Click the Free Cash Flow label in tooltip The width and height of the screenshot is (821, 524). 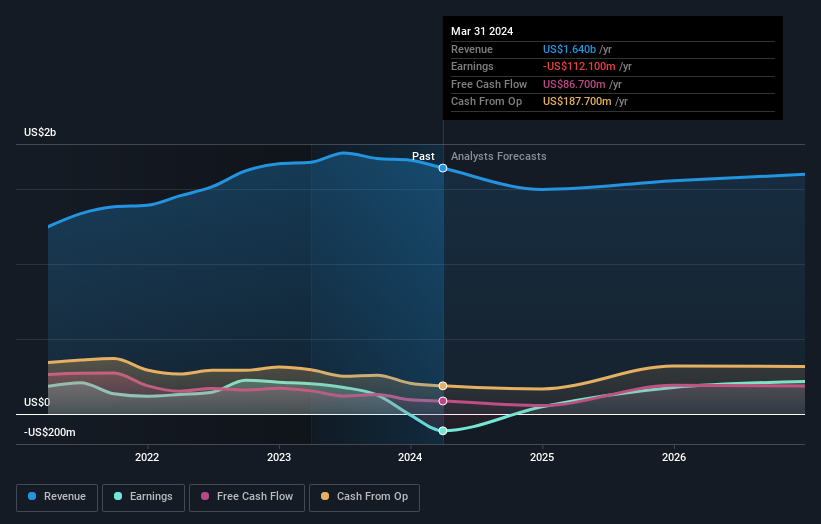click(x=489, y=84)
